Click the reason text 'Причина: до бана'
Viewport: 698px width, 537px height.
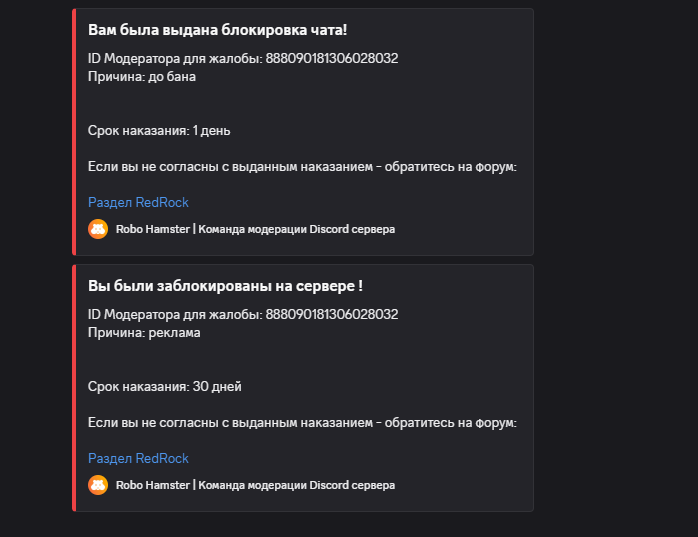coord(141,76)
